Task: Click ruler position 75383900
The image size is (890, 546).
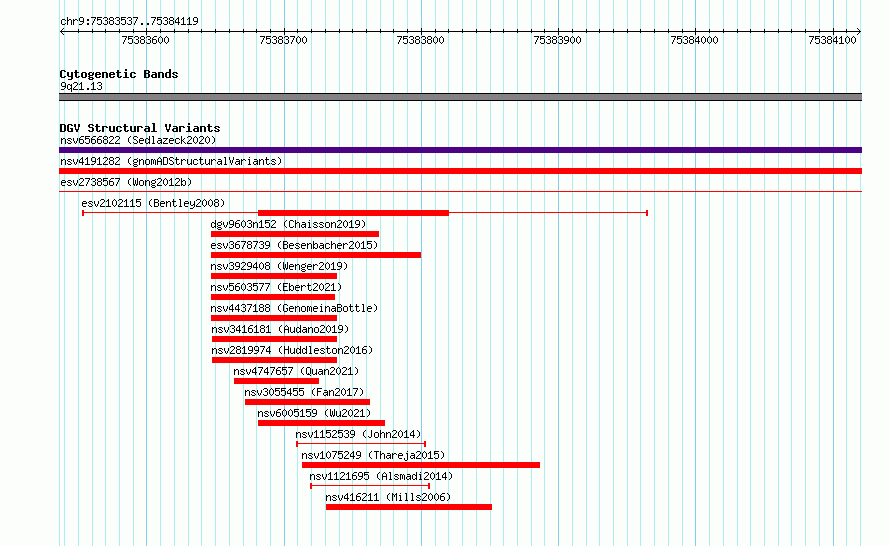Action: (557, 40)
